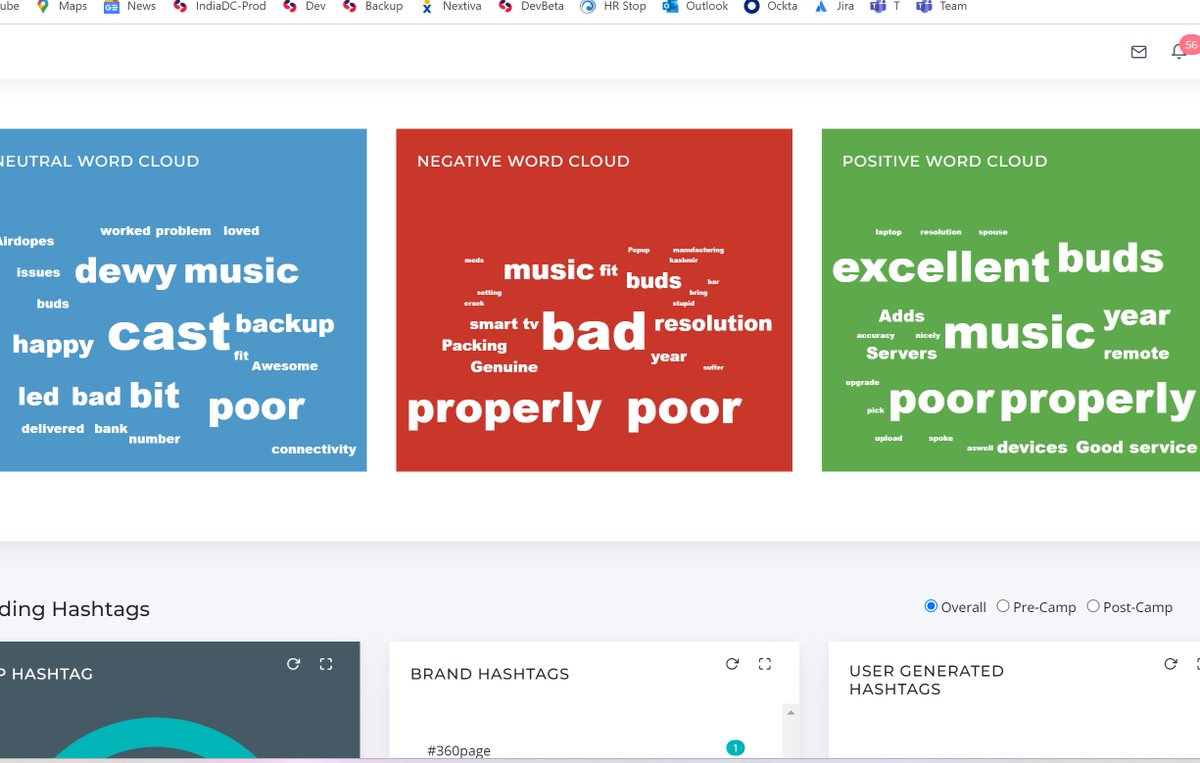
Task: Open Jira bookmark
Action: (834, 6)
